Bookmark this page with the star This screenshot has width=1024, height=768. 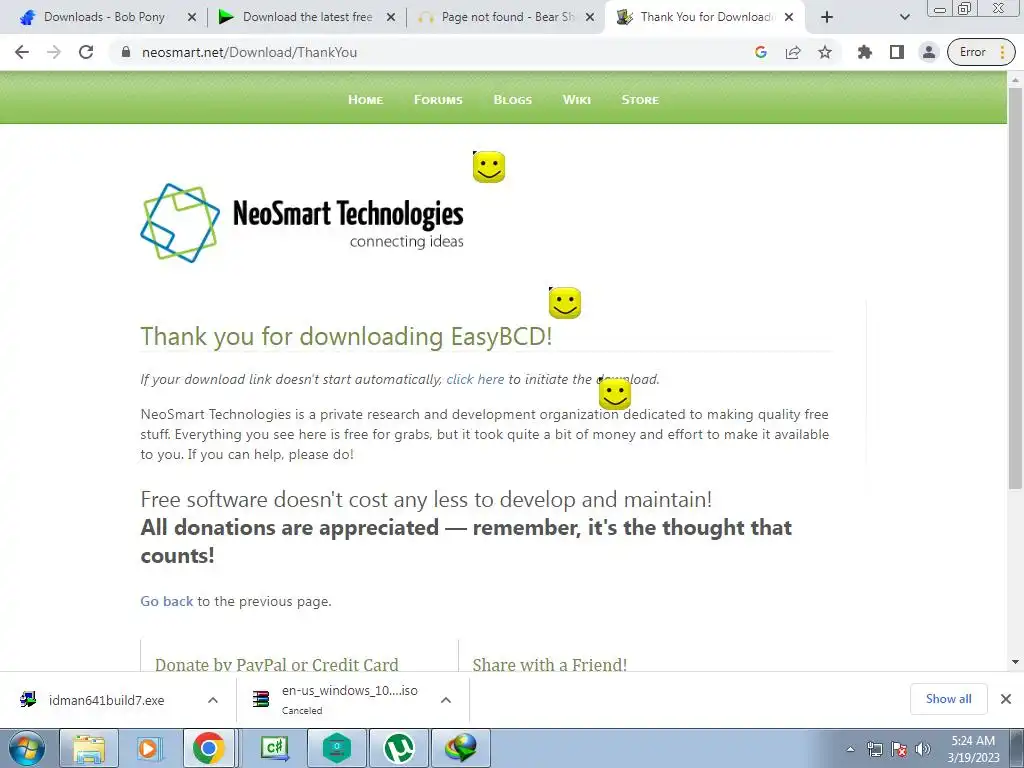pyautogui.click(x=825, y=52)
